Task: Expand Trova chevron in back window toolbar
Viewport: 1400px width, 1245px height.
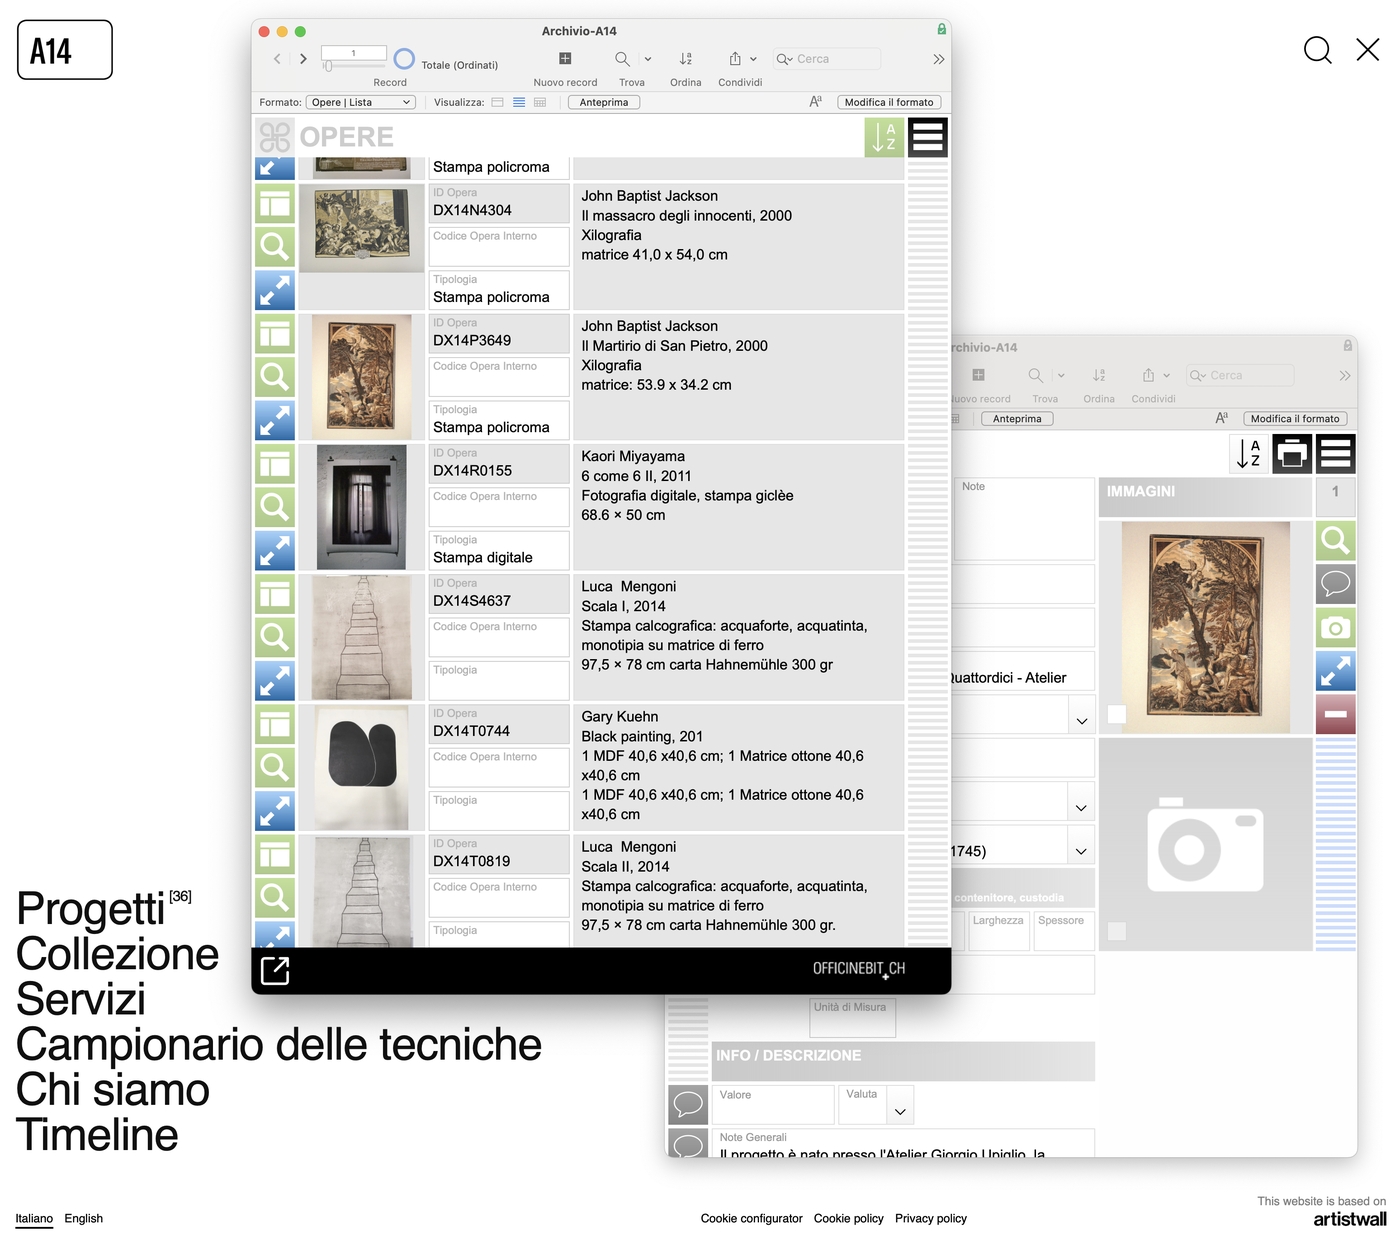Action: click(x=1061, y=376)
